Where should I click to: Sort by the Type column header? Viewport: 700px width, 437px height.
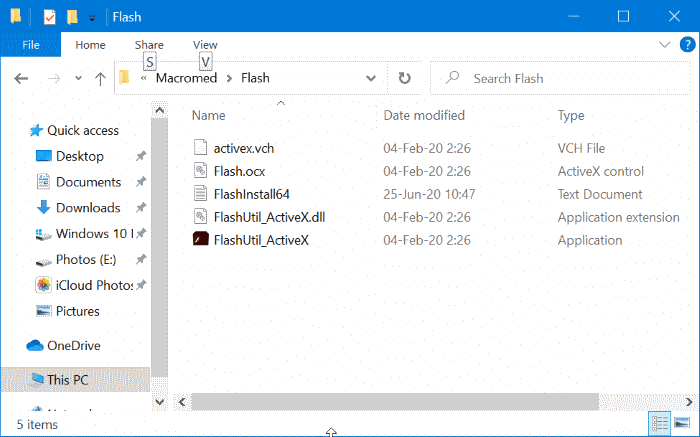click(x=571, y=116)
